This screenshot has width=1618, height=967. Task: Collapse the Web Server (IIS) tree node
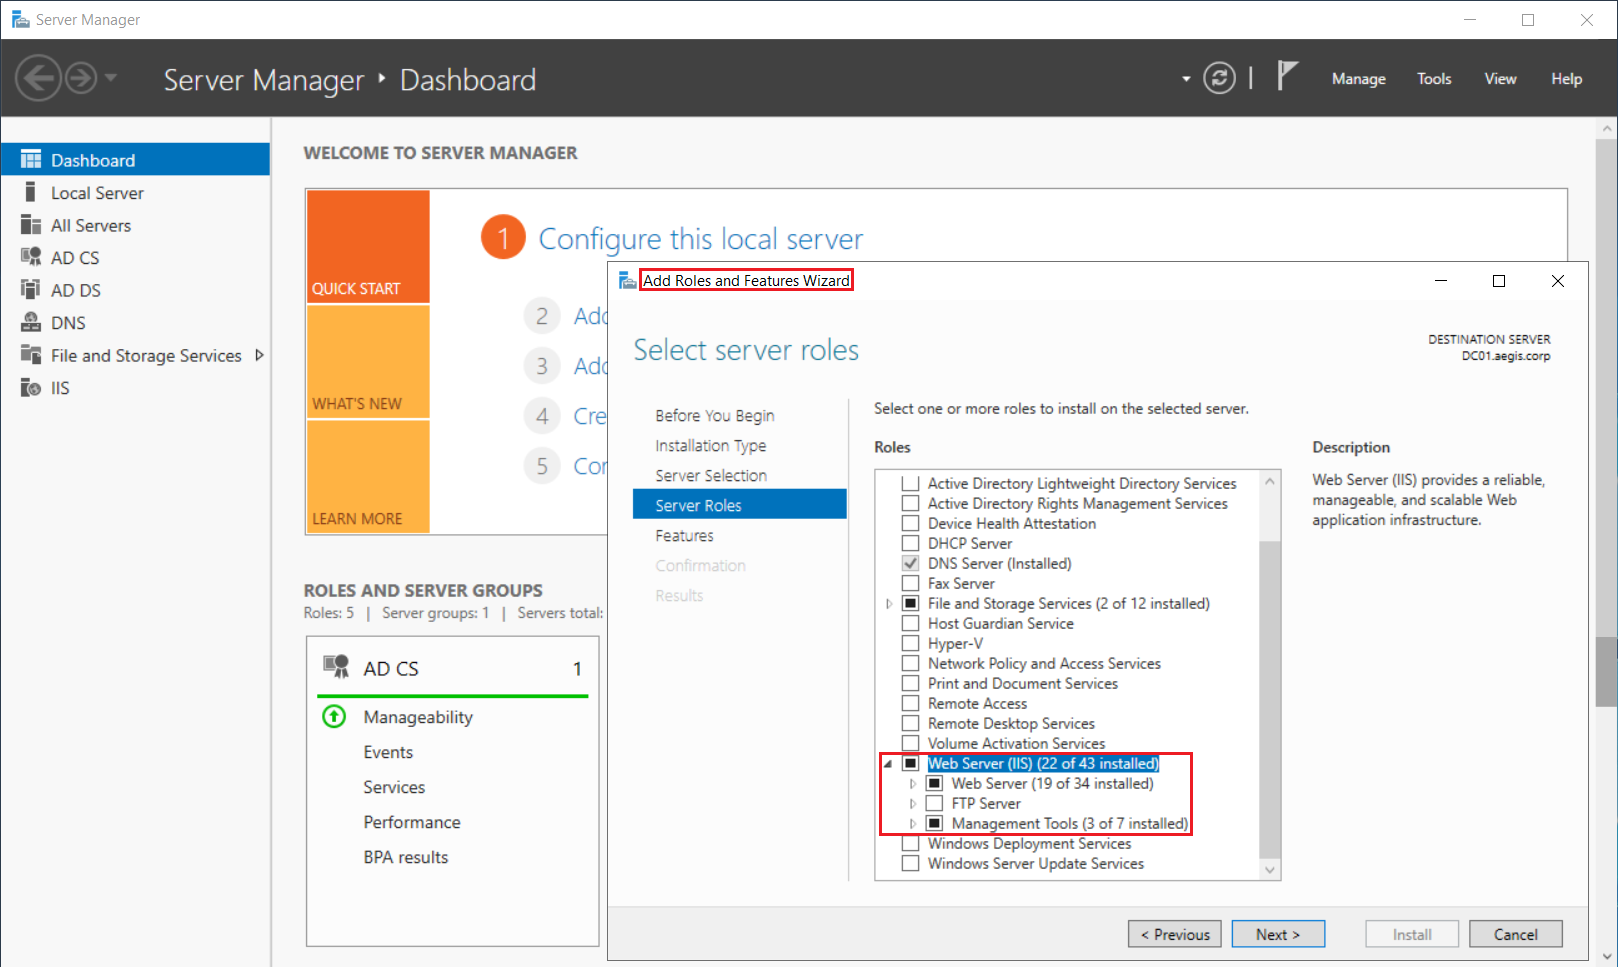tap(887, 763)
